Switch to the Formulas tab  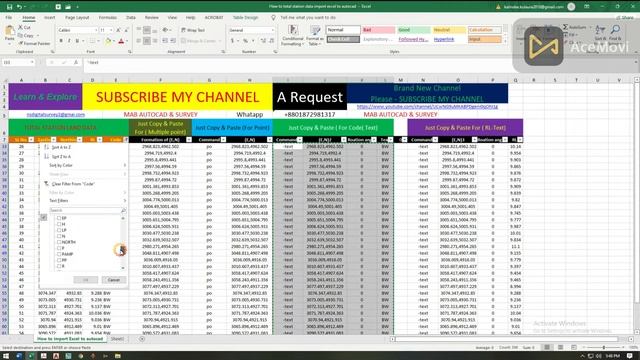pyautogui.click(x=108, y=18)
